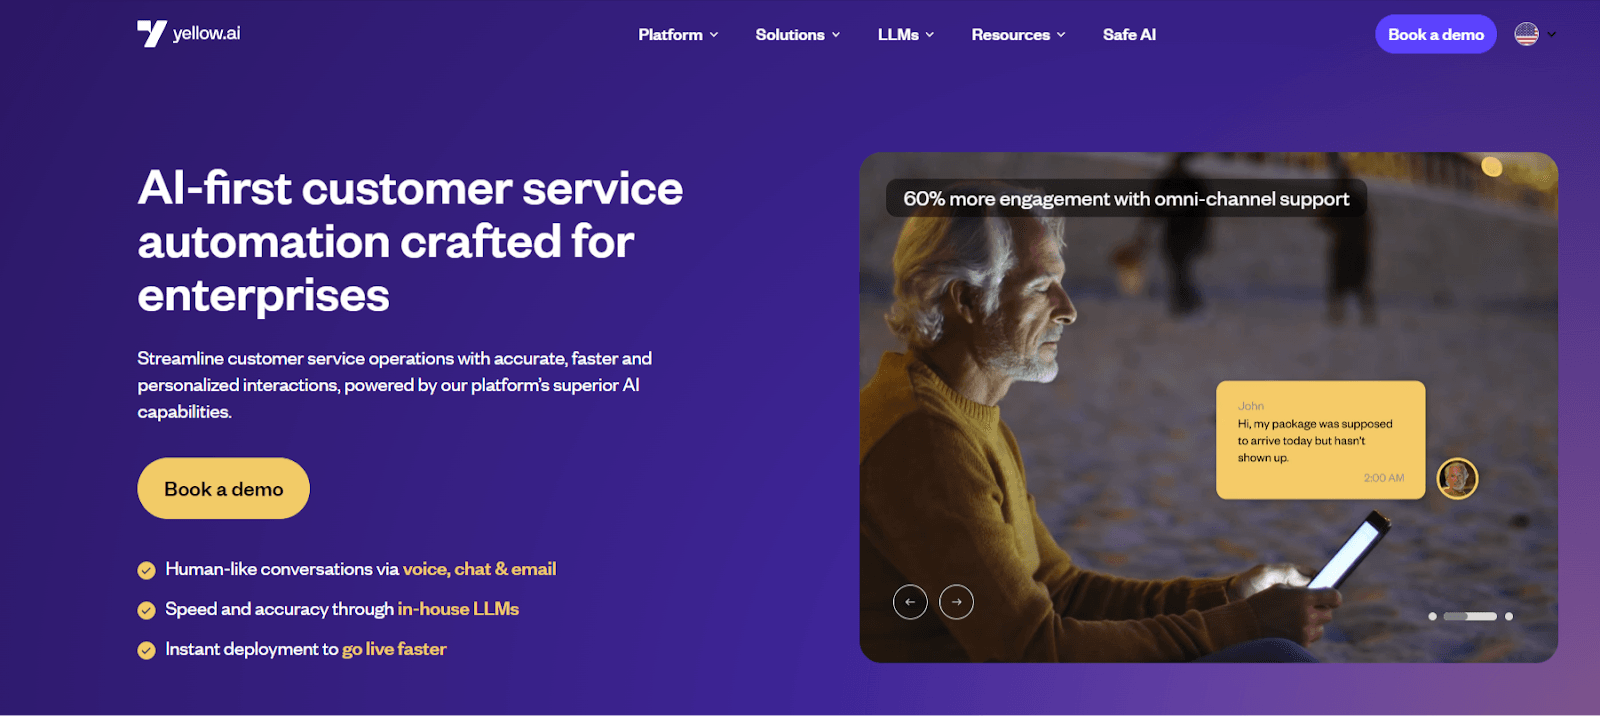Click the yellow customer chat message bubble

click(x=1320, y=440)
